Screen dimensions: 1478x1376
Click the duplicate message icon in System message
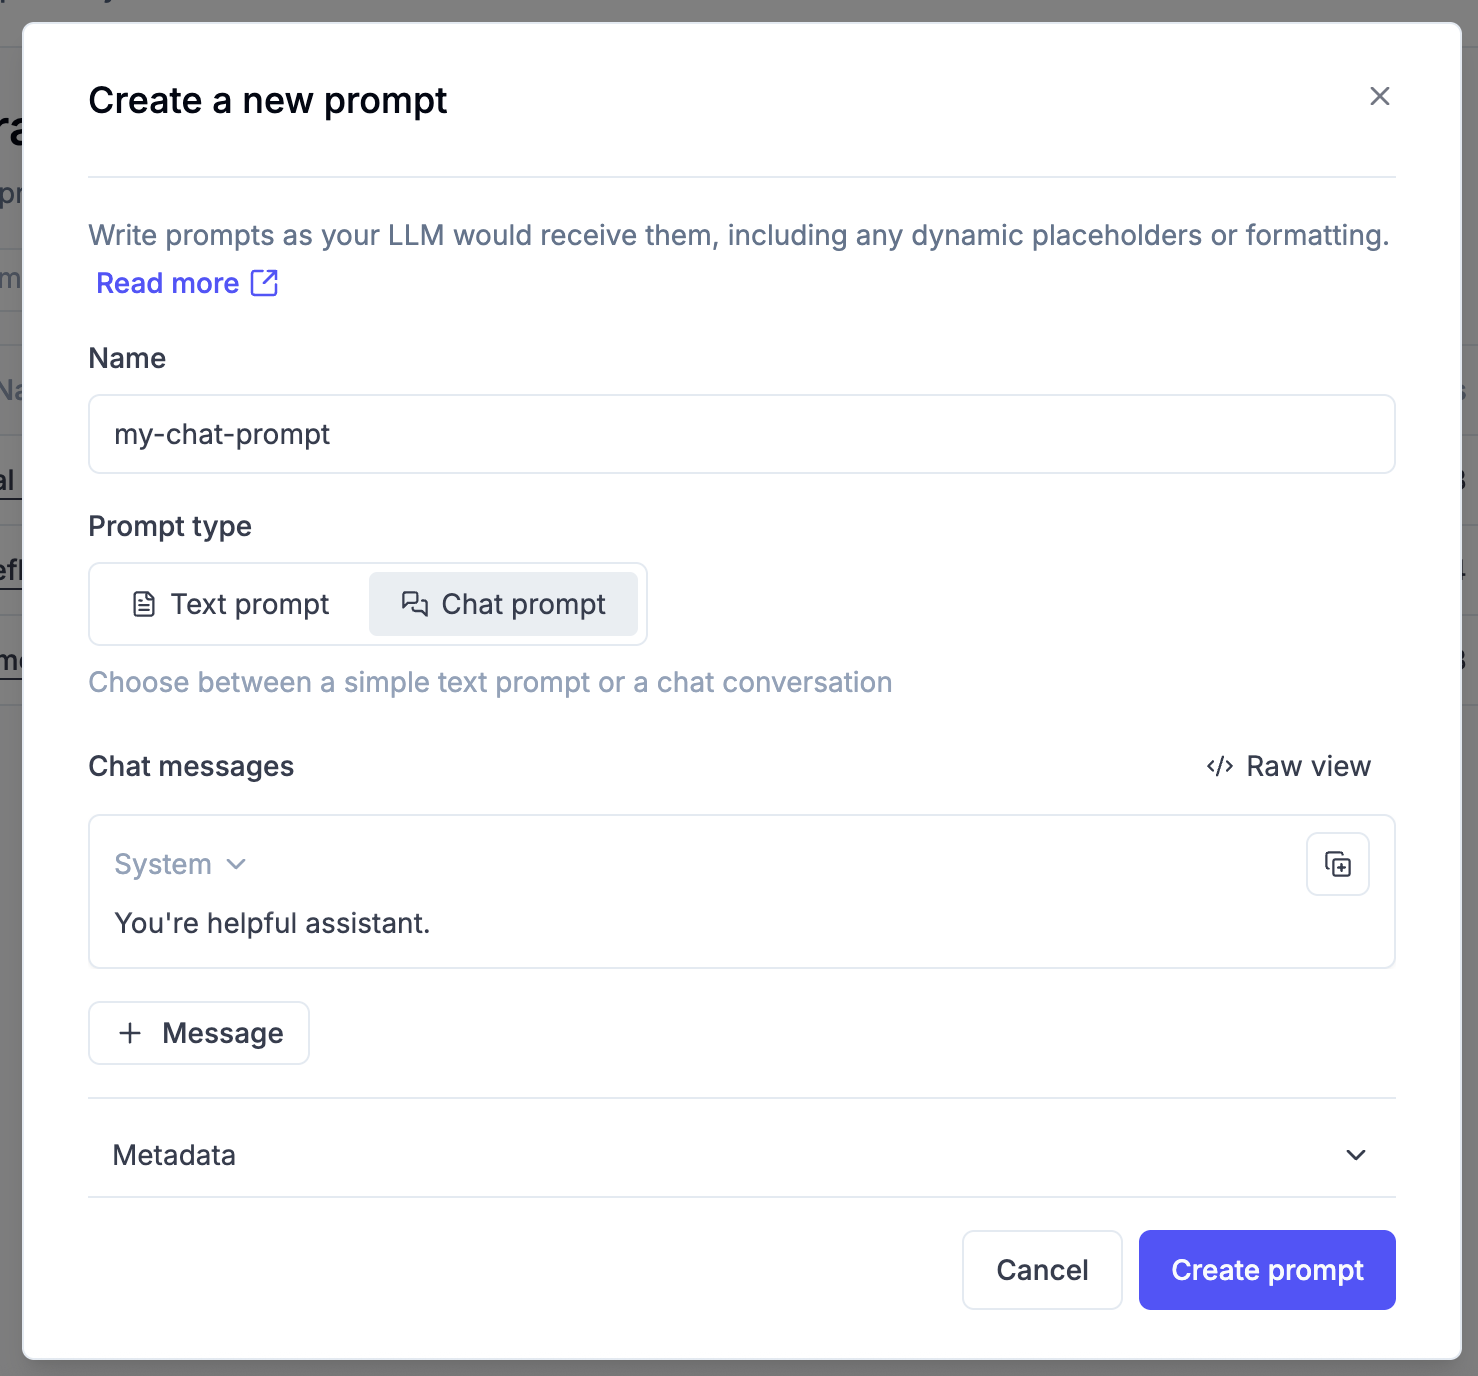(x=1338, y=864)
